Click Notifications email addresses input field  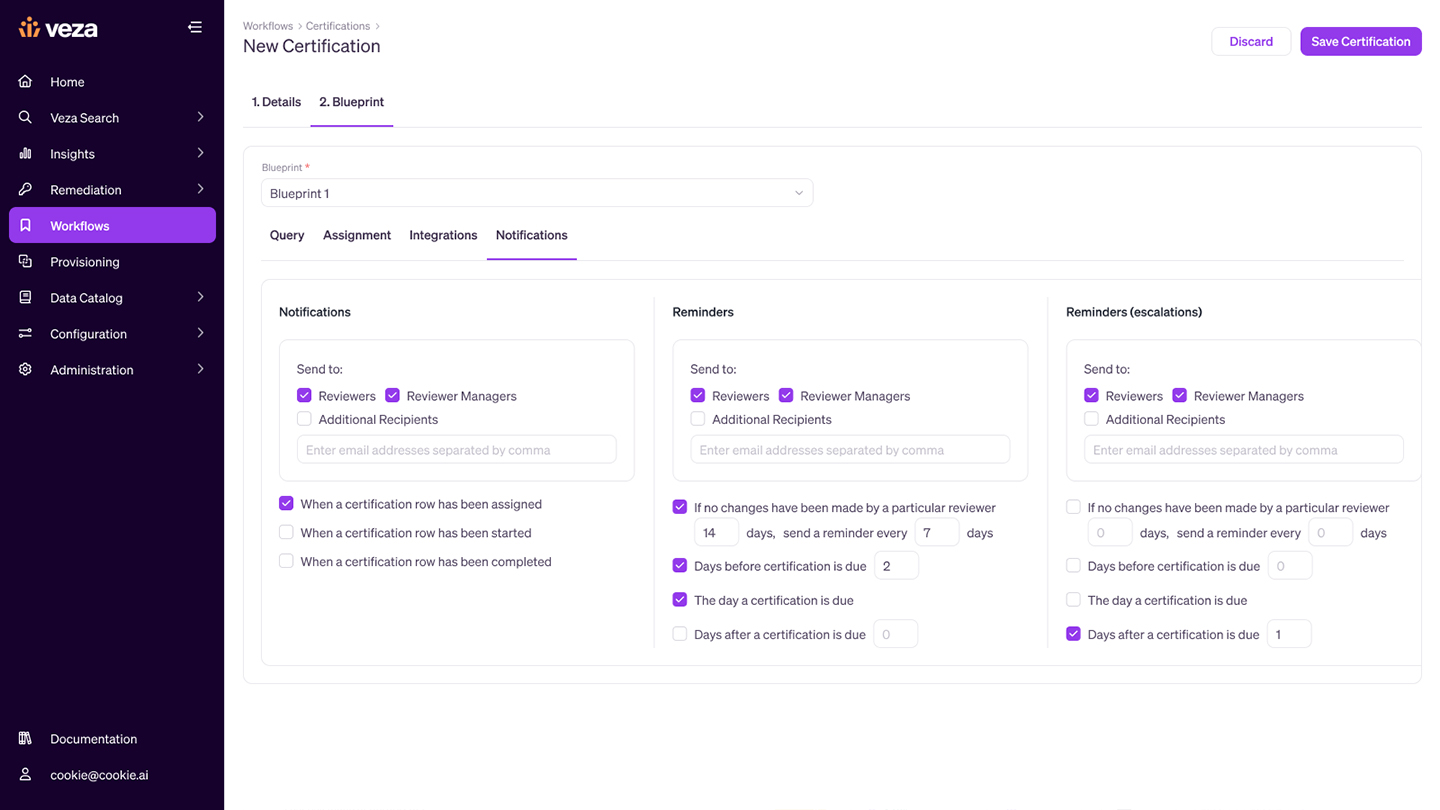[x=457, y=449]
